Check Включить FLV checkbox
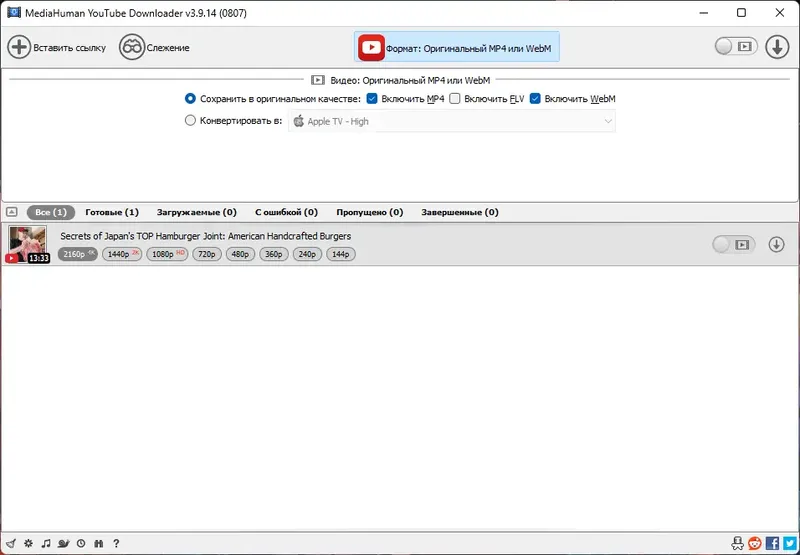 coord(455,98)
